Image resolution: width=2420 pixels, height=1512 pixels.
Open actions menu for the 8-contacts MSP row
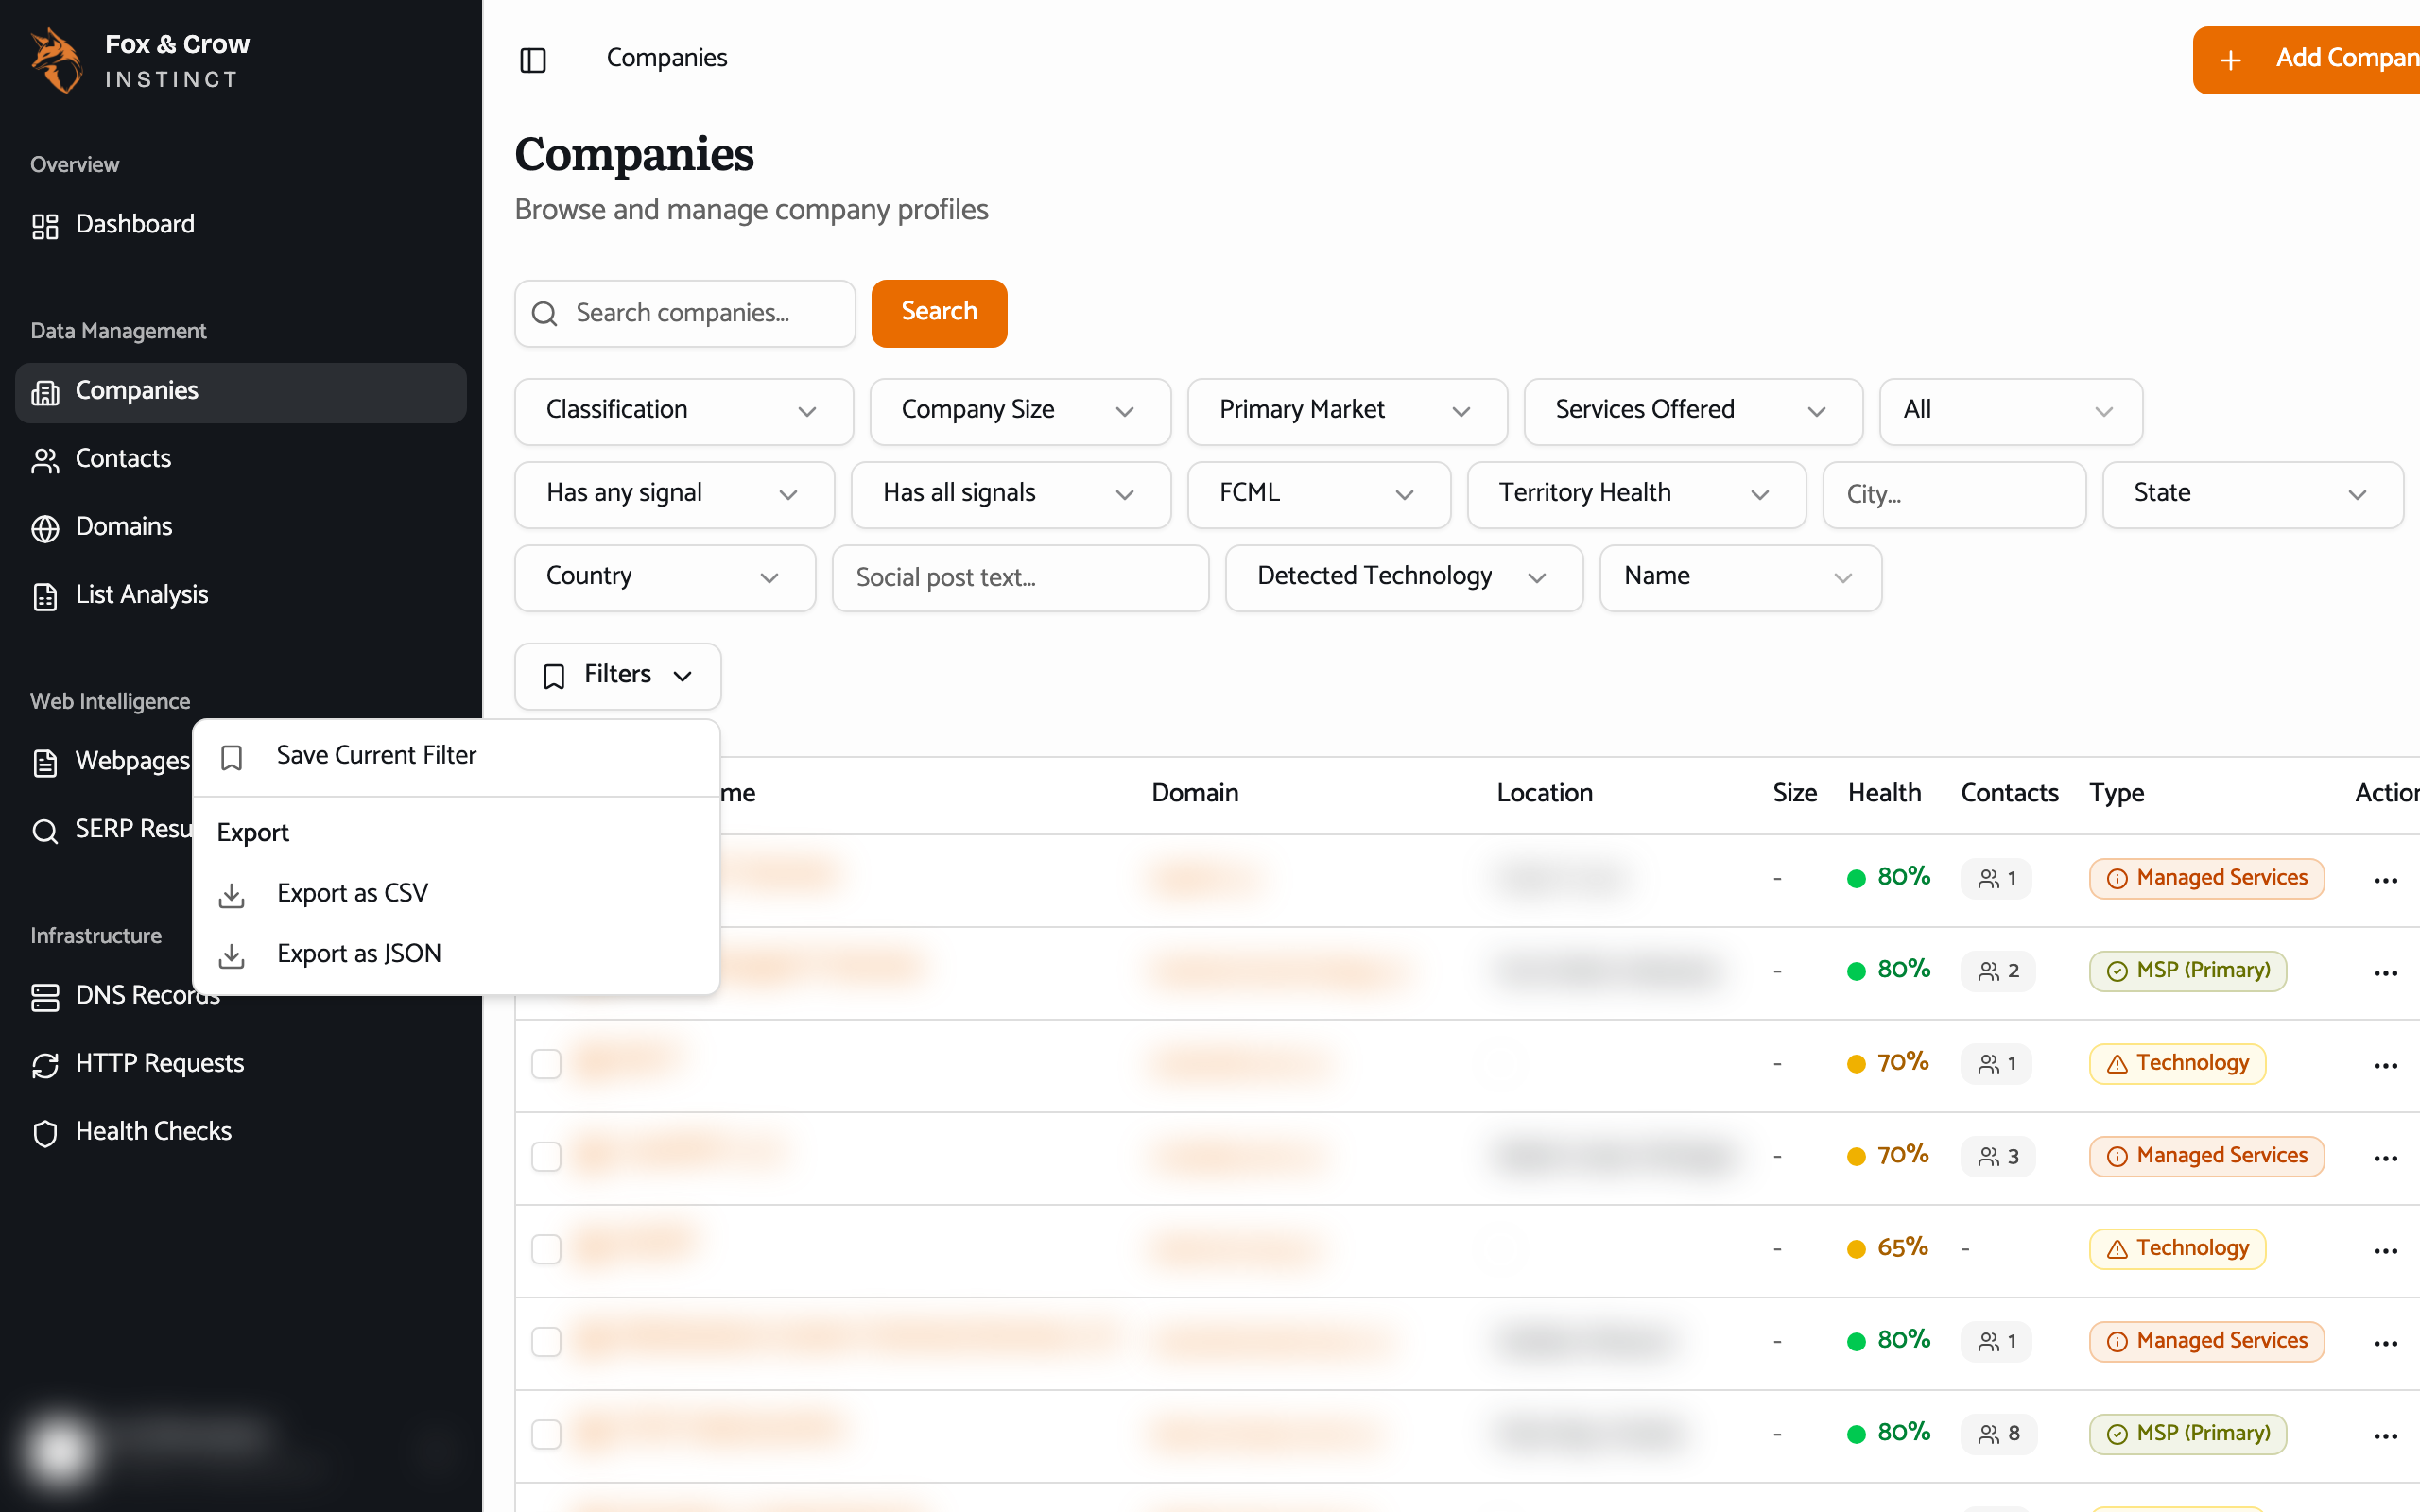point(2385,1435)
